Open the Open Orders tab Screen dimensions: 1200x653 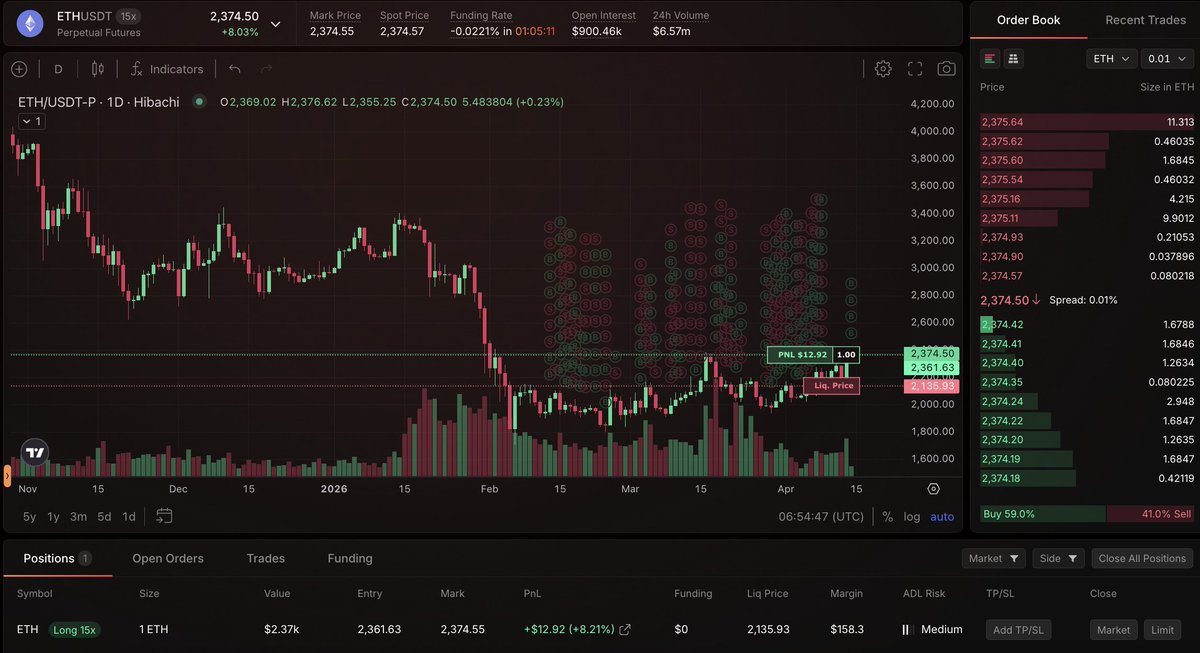168,558
